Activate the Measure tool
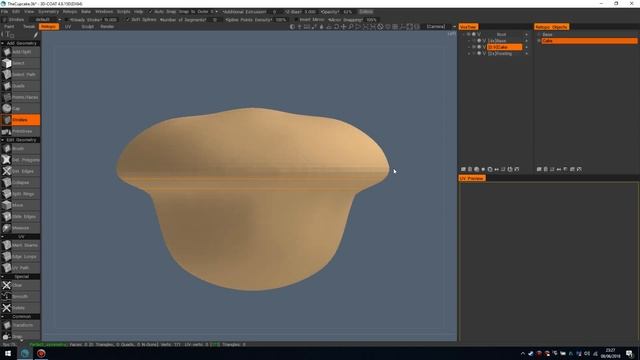640x360 pixels. pyautogui.click(x=20, y=228)
